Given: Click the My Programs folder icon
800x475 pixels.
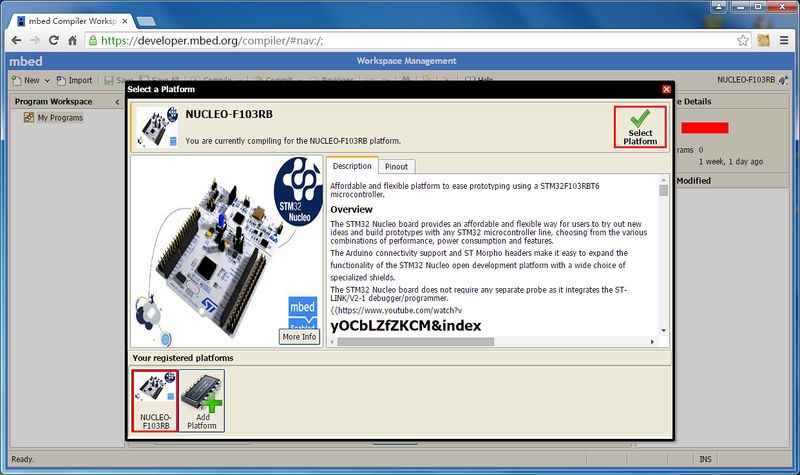Looking at the screenshot, I should [x=29, y=117].
